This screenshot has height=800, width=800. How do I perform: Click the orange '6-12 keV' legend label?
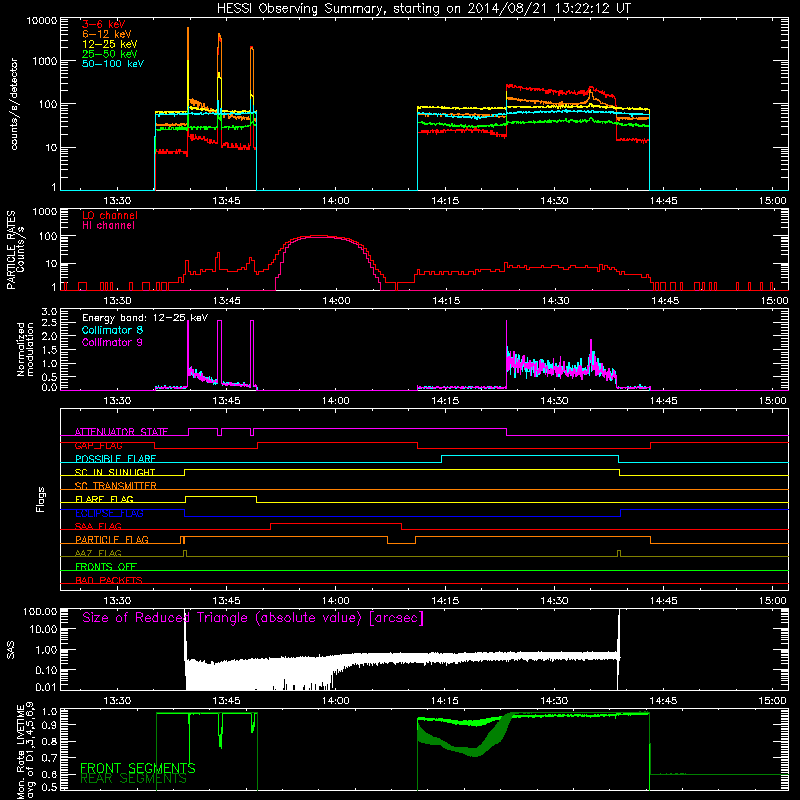[107, 34]
